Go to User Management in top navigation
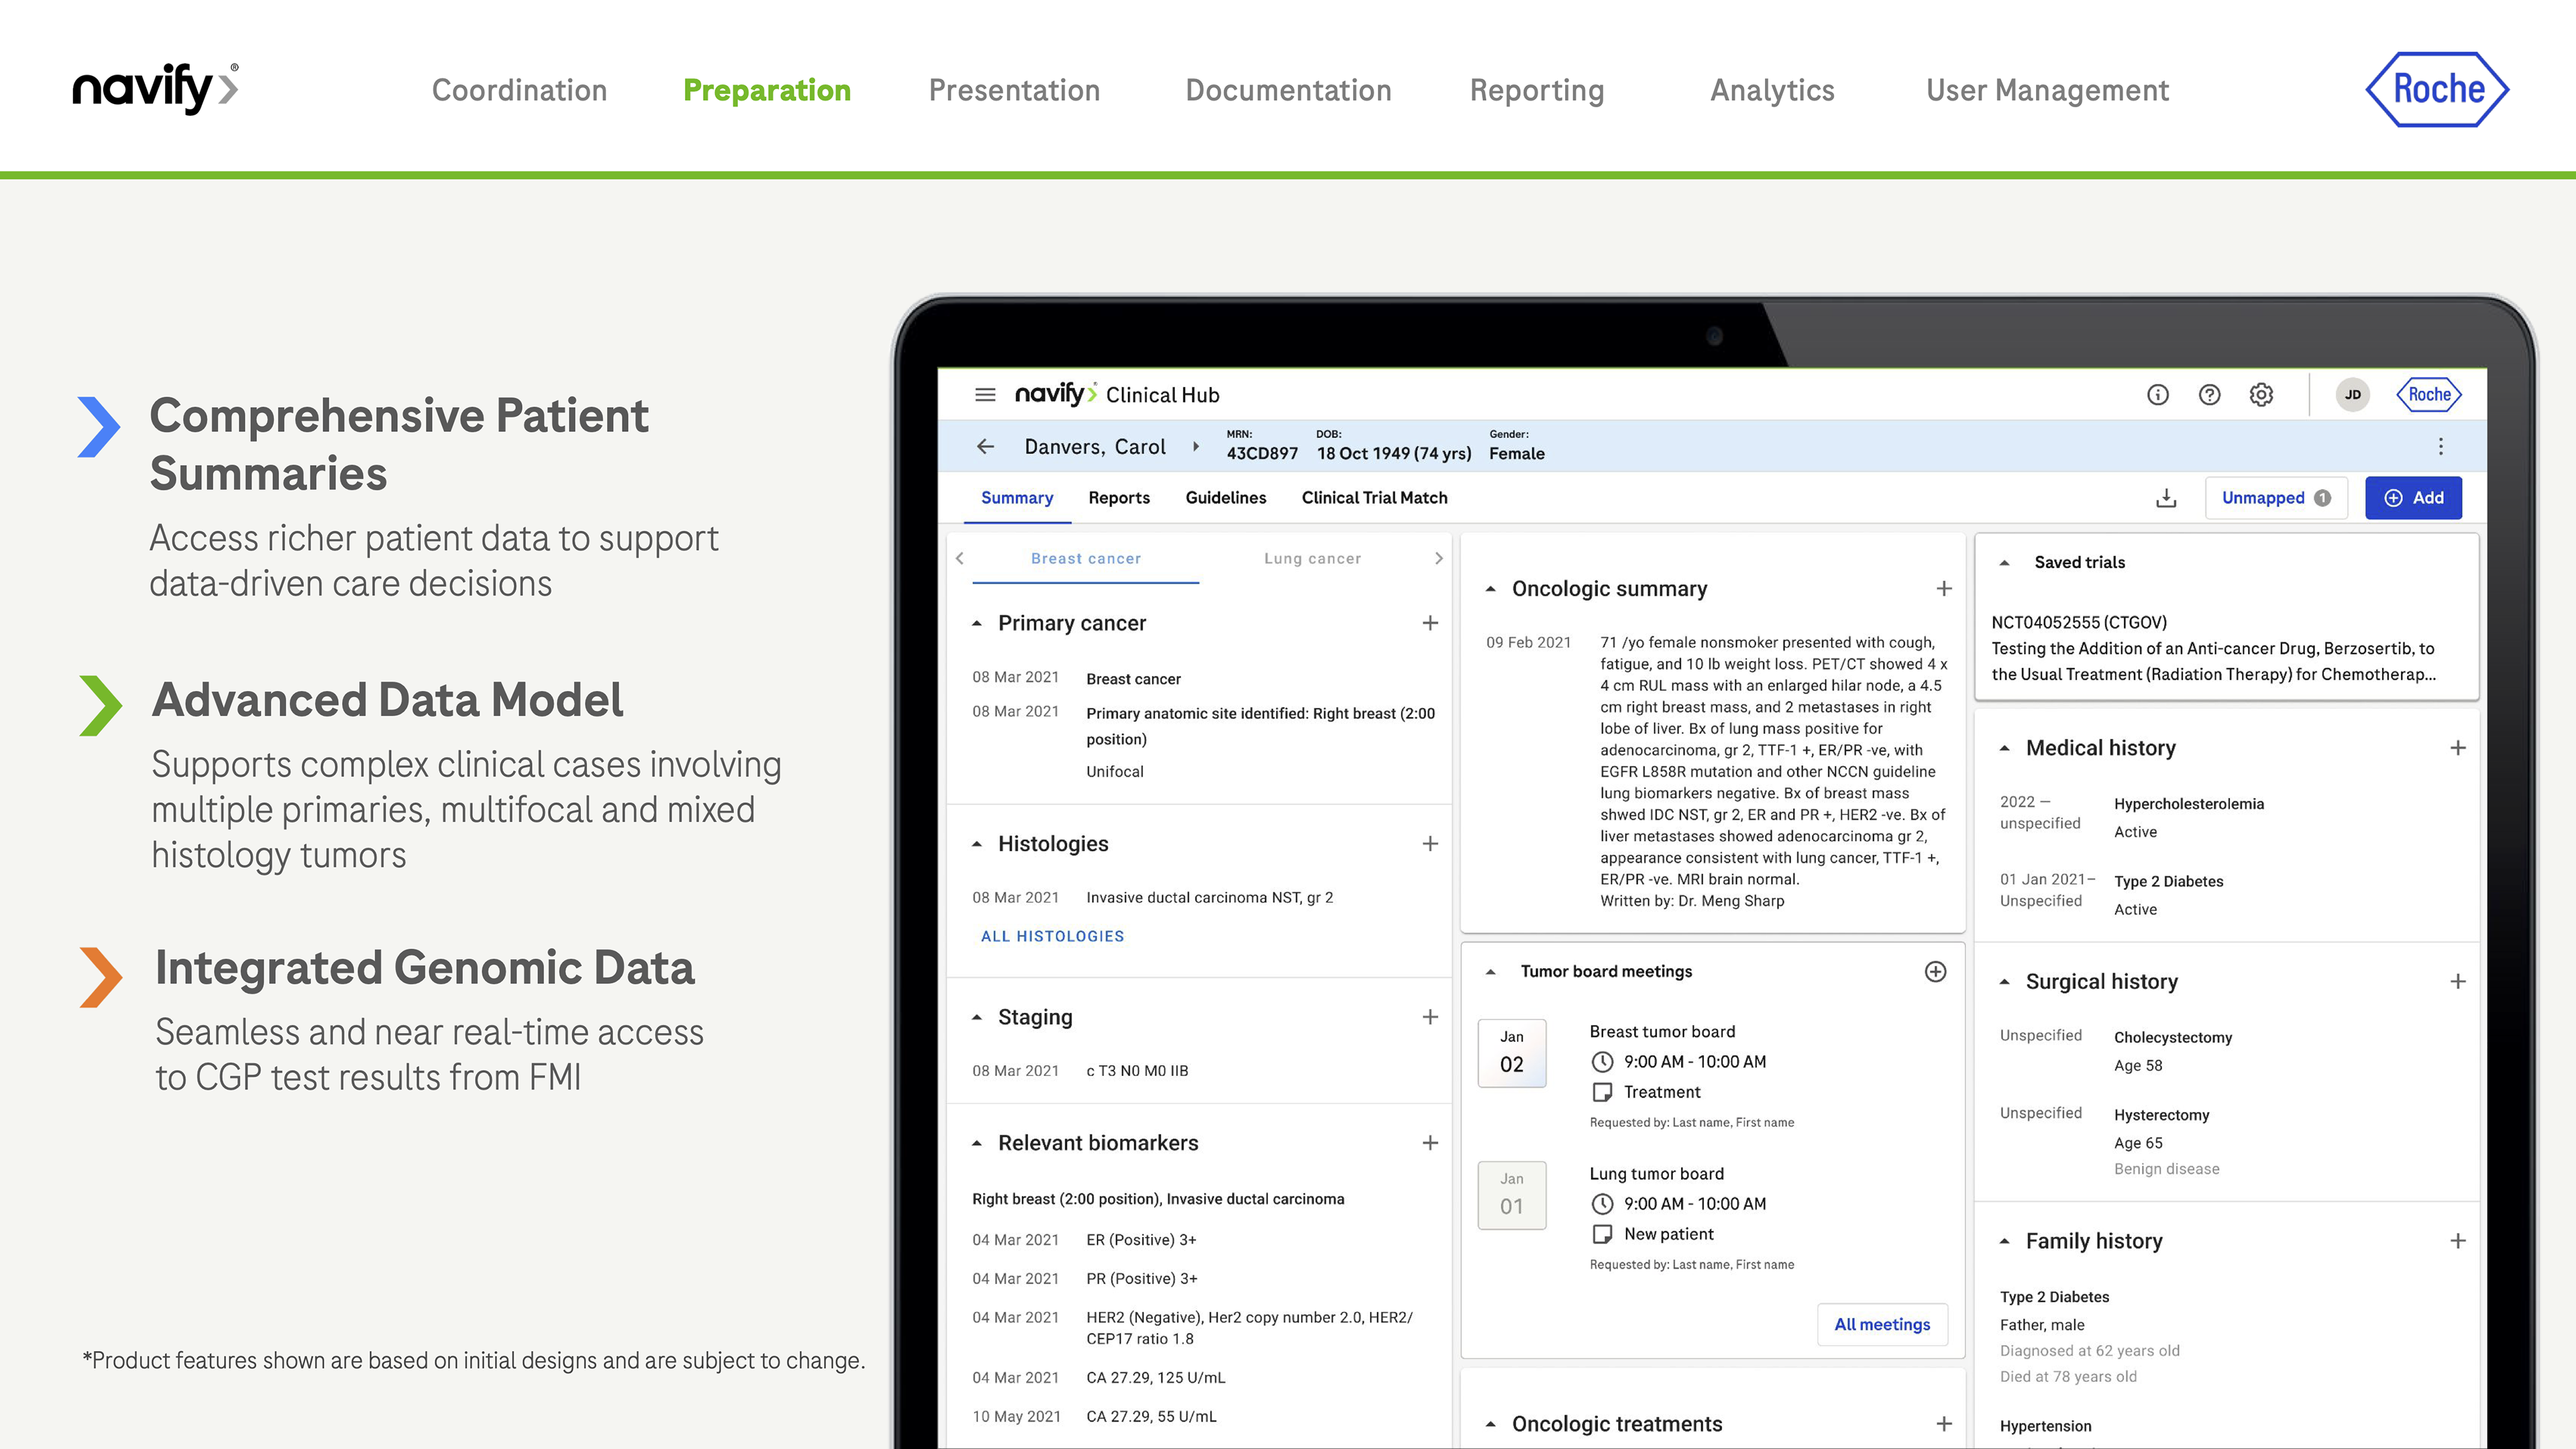Viewport: 2576px width, 1449px height. (x=2047, y=90)
